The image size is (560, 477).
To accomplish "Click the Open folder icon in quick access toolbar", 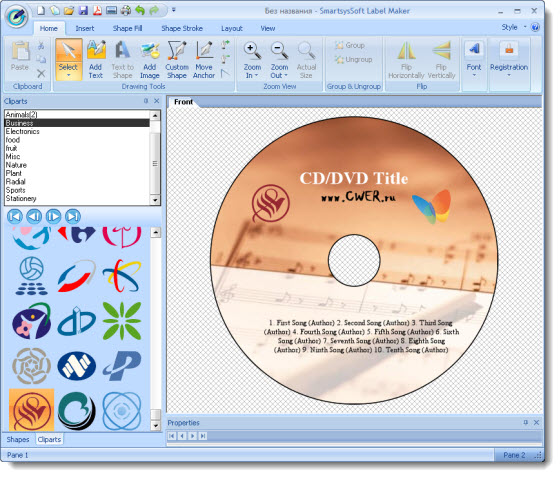I will 69,10.
